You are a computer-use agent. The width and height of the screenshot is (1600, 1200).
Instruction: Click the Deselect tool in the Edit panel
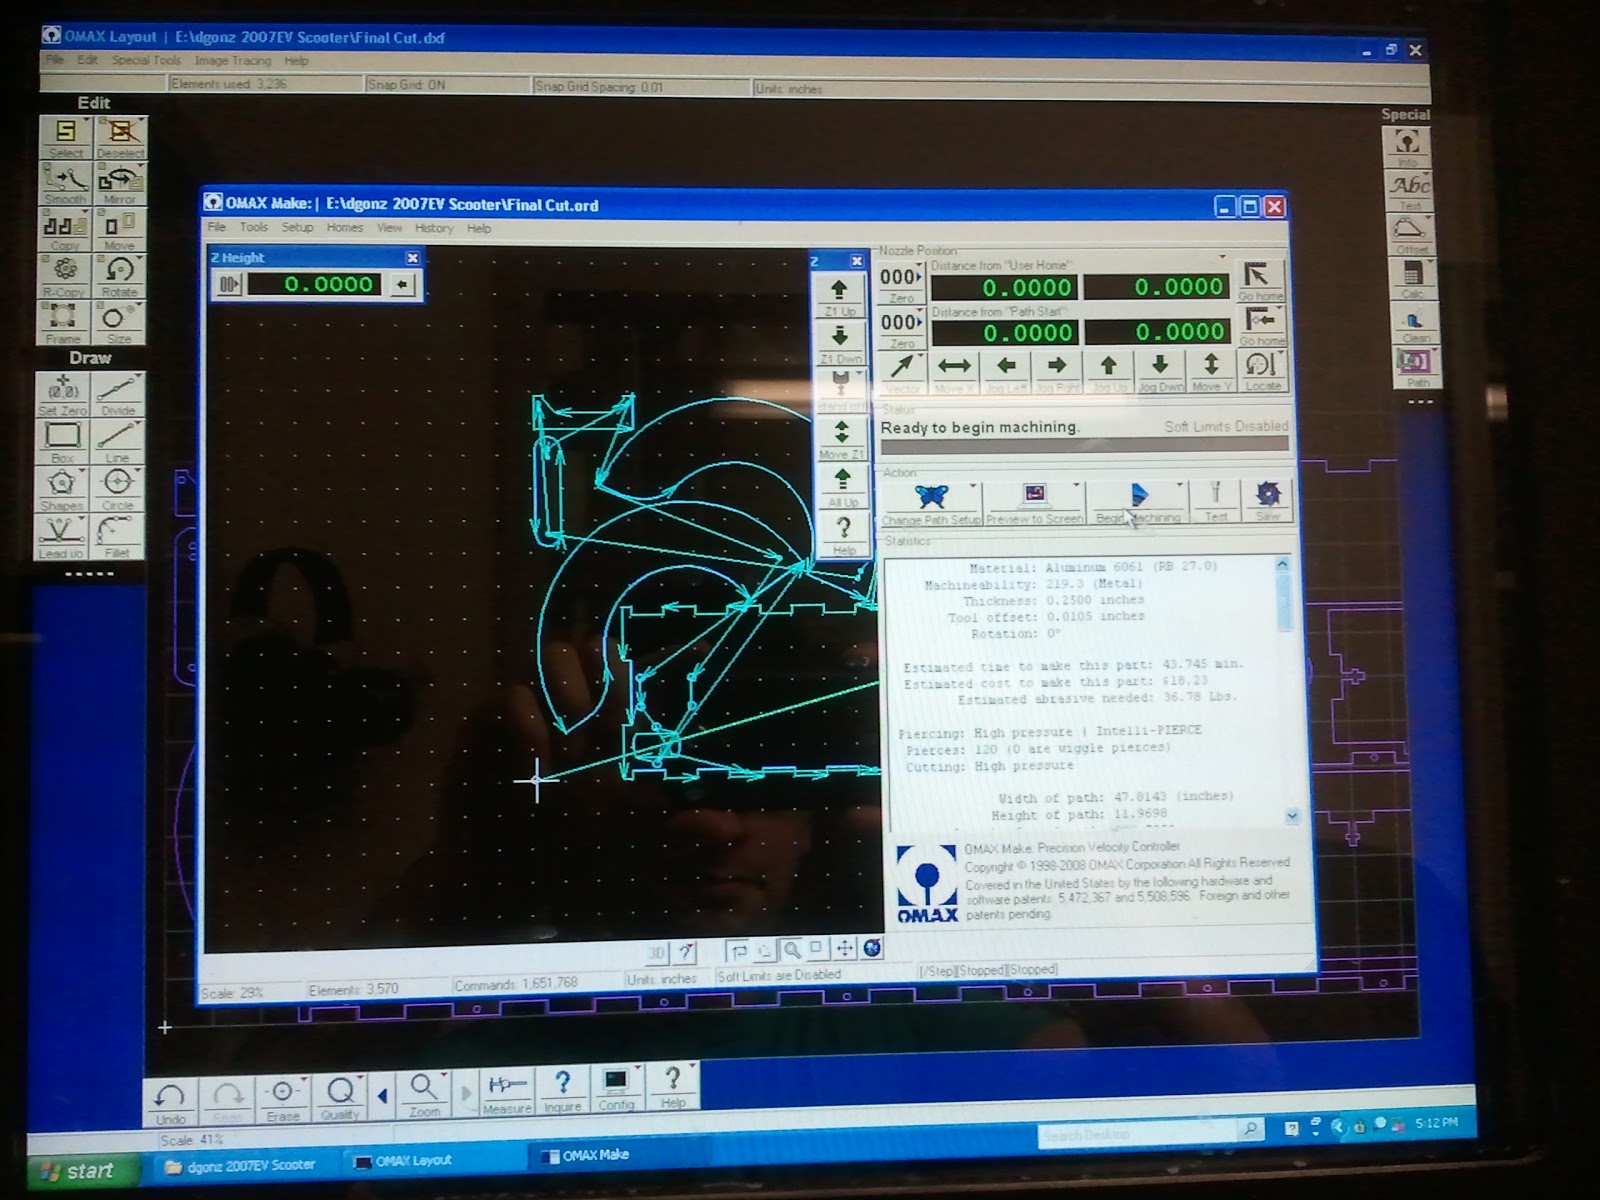[120, 137]
